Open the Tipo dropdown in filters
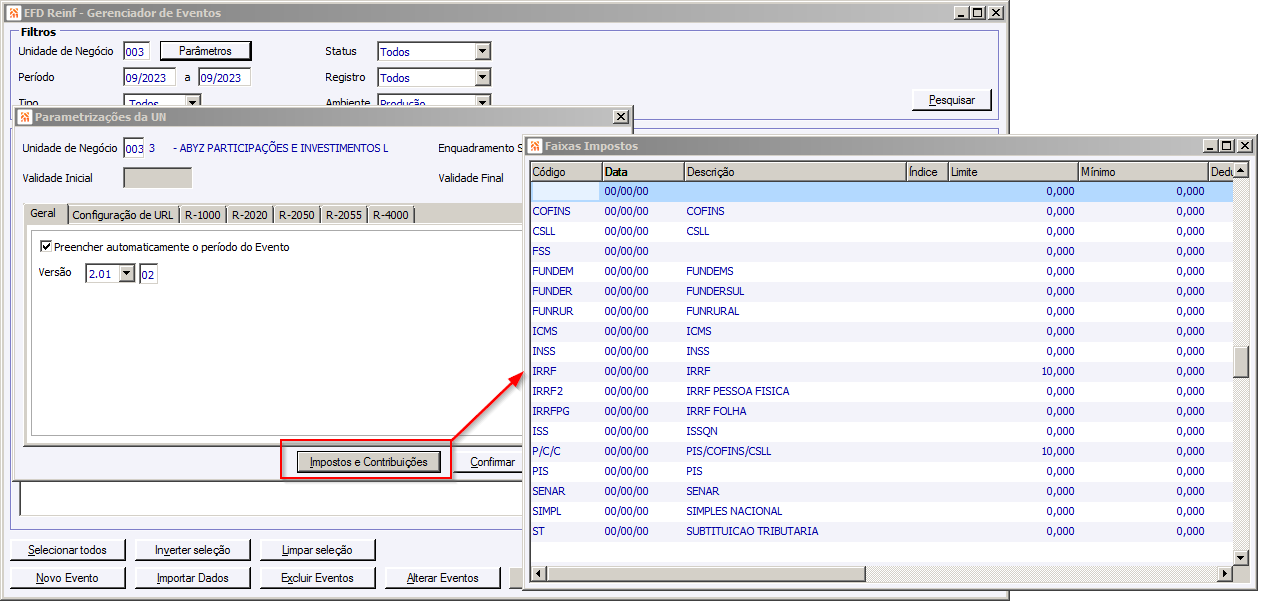This screenshot has width=1265, height=608. (x=193, y=102)
